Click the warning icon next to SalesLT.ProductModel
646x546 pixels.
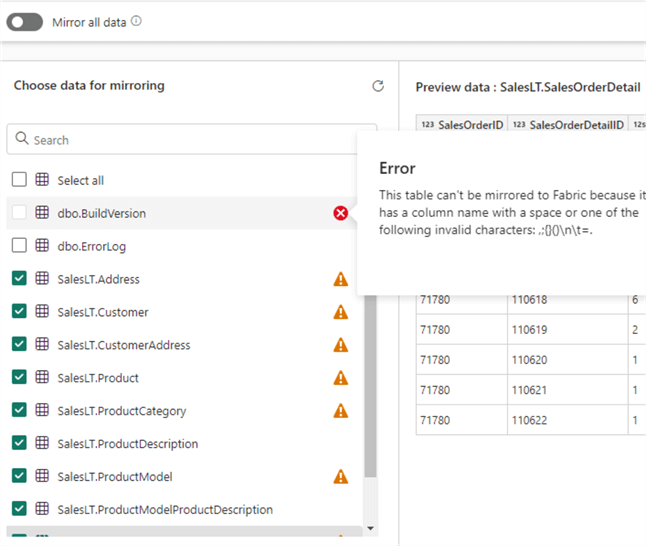pos(341,477)
